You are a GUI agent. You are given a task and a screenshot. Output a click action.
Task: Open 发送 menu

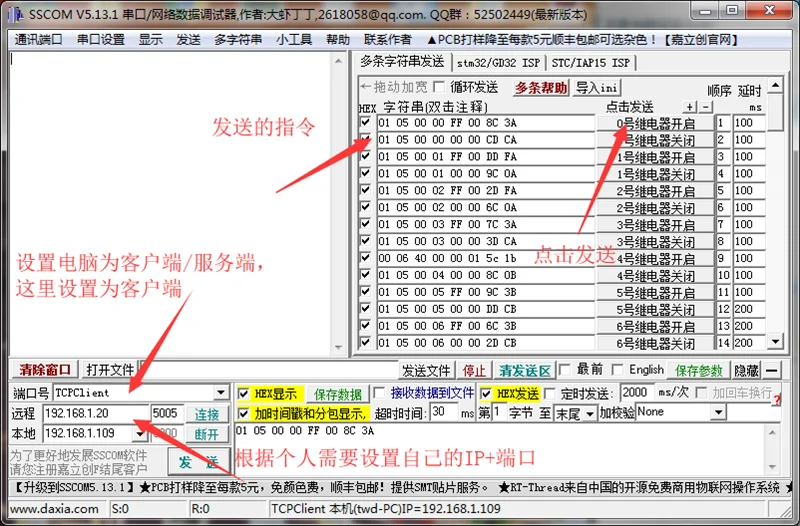(x=188, y=39)
